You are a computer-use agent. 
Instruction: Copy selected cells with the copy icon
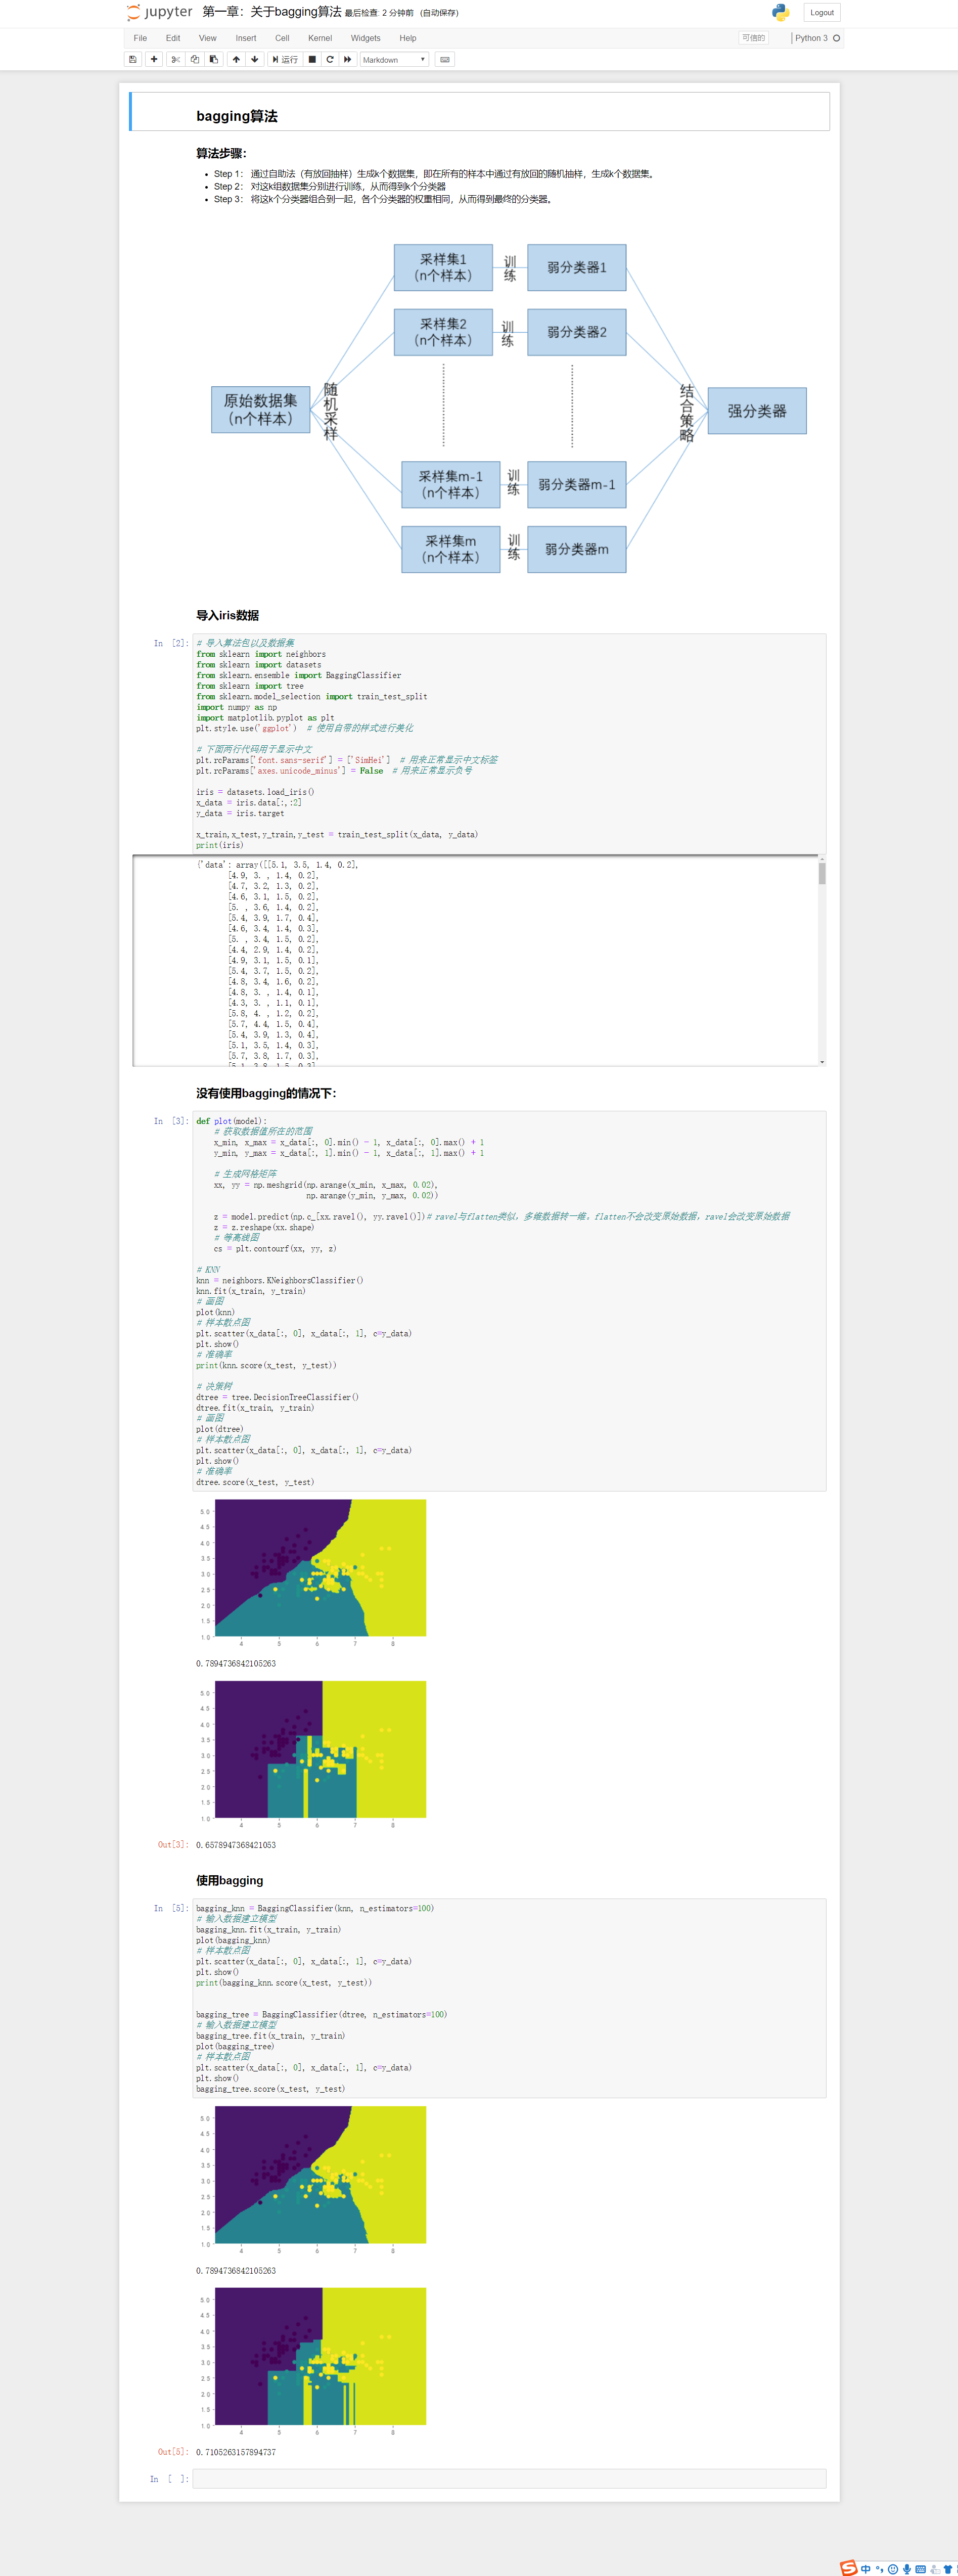[x=194, y=59]
